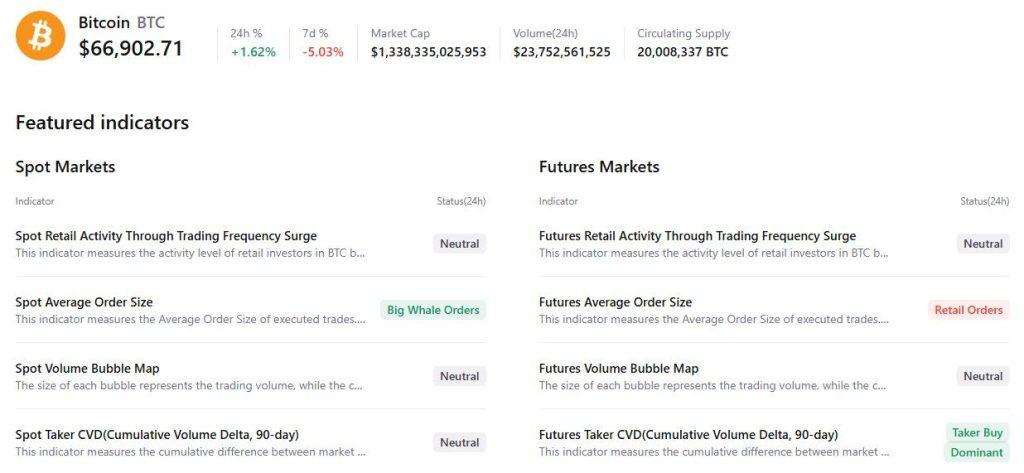Open Spot Retail Activity Through Trading Frequency Surge
The width and height of the screenshot is (1024, 473).
(x=166, y=236)
